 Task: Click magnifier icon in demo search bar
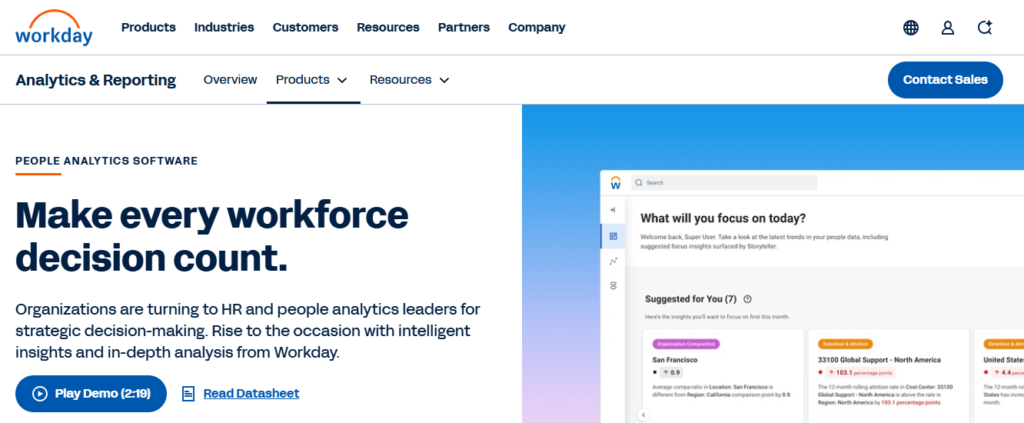click(x=639, y=183)
